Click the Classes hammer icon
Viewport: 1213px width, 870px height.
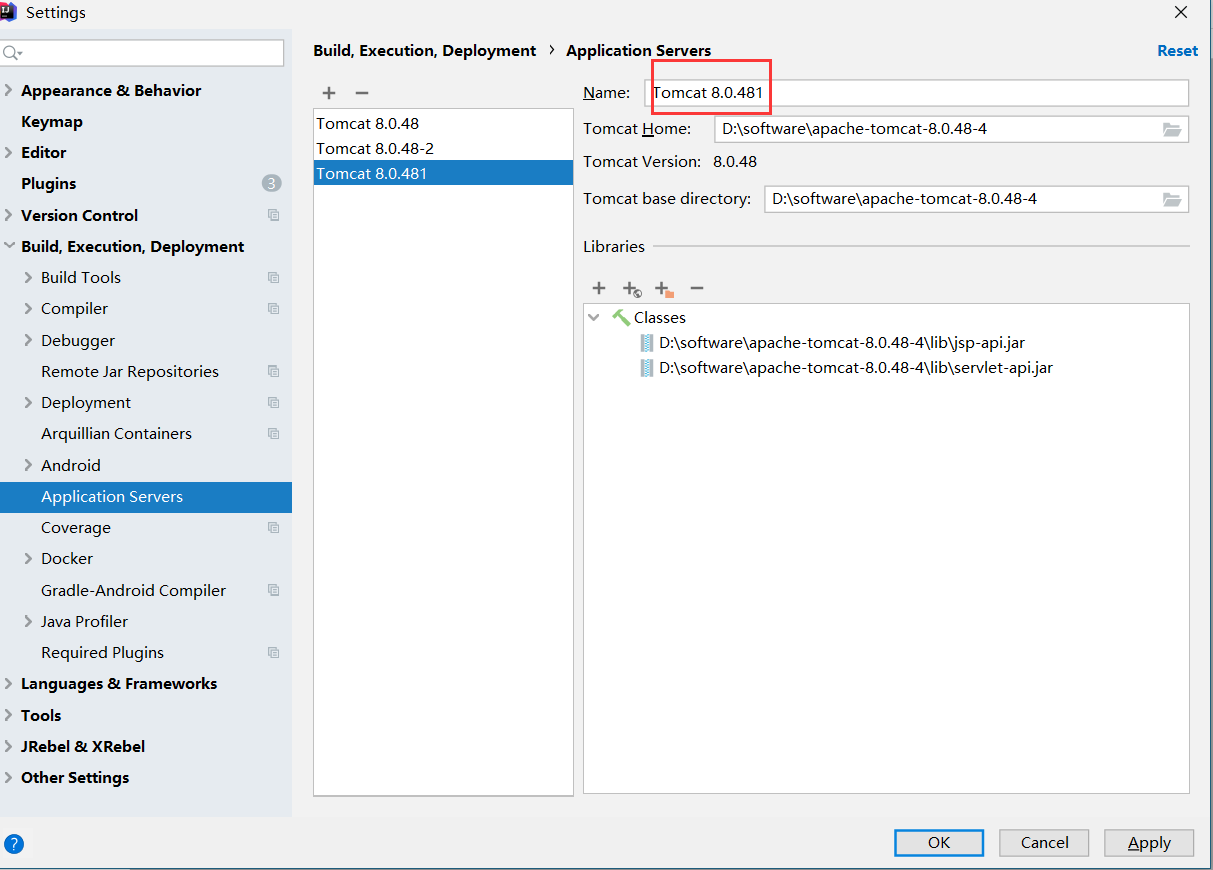coord(621,317)
